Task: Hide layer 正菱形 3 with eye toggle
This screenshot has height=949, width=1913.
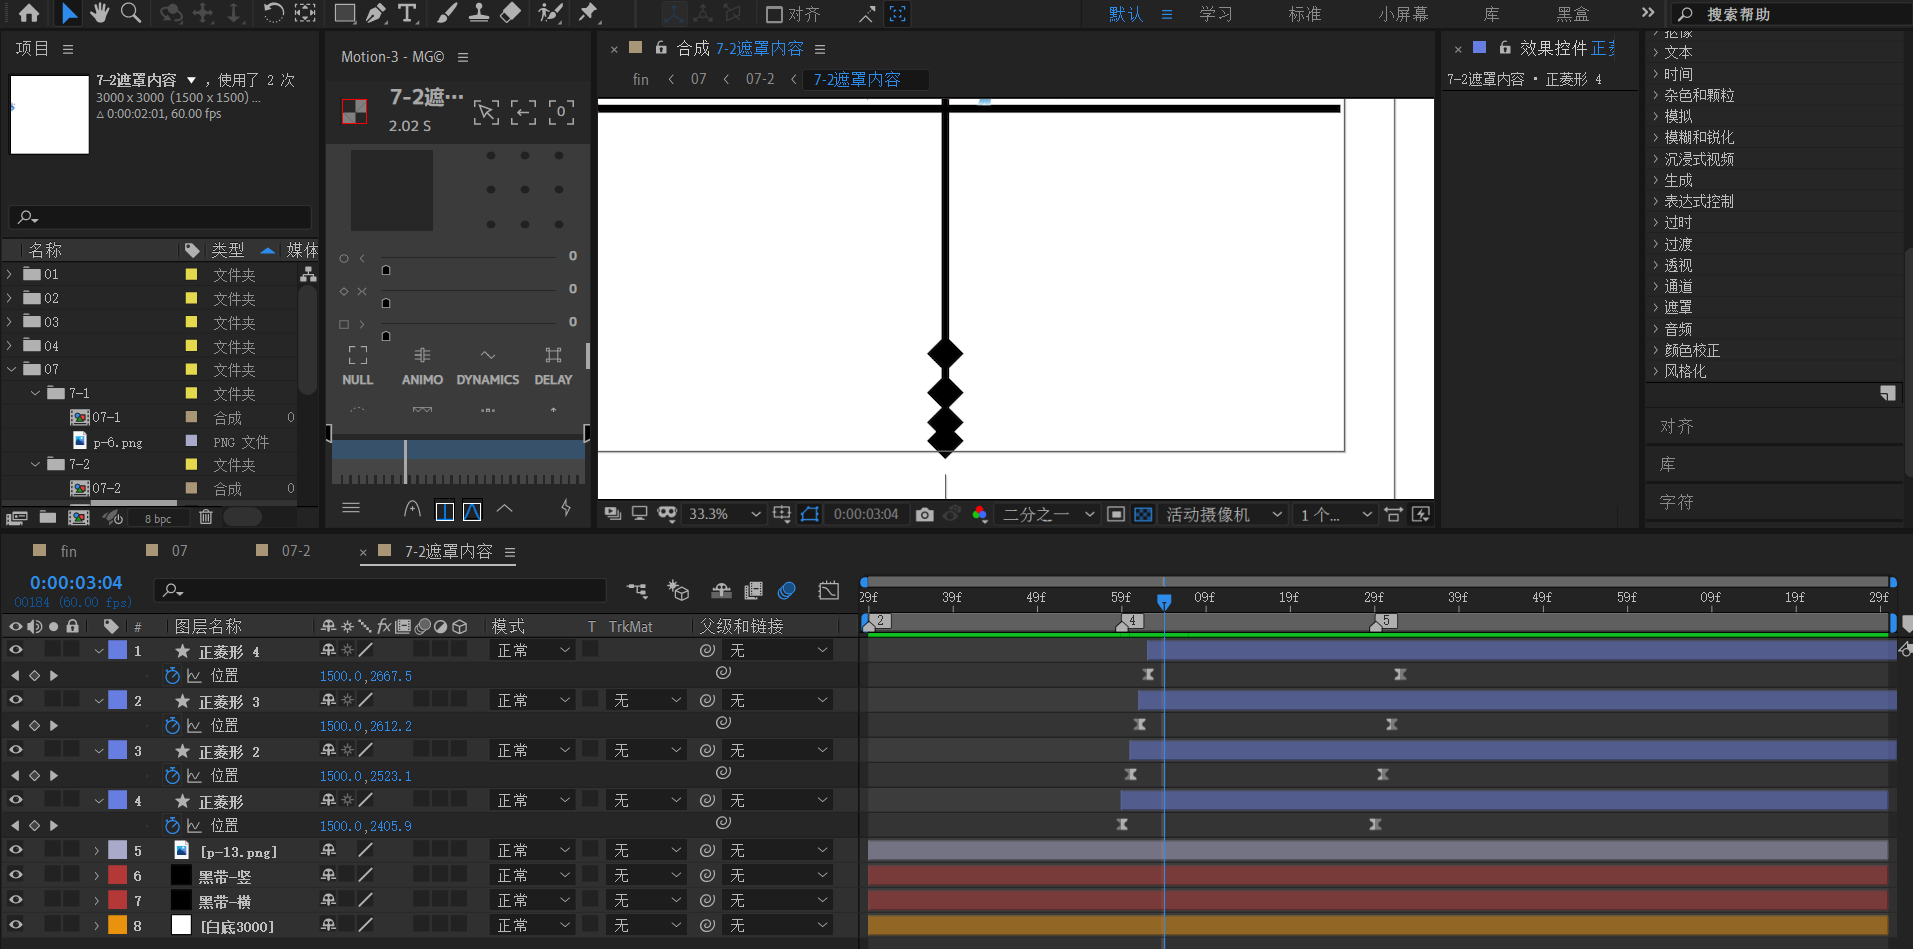Action: [16, 699]
